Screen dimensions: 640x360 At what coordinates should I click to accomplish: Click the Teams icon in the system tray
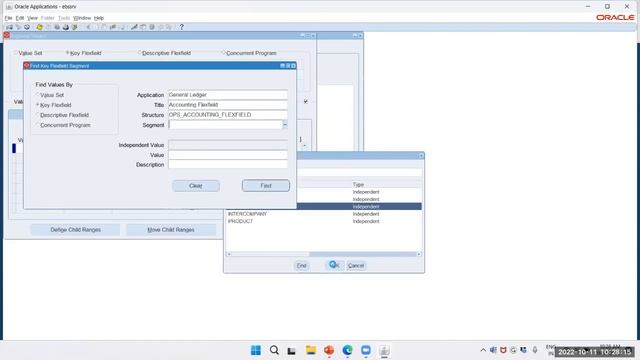coord(493,350)
